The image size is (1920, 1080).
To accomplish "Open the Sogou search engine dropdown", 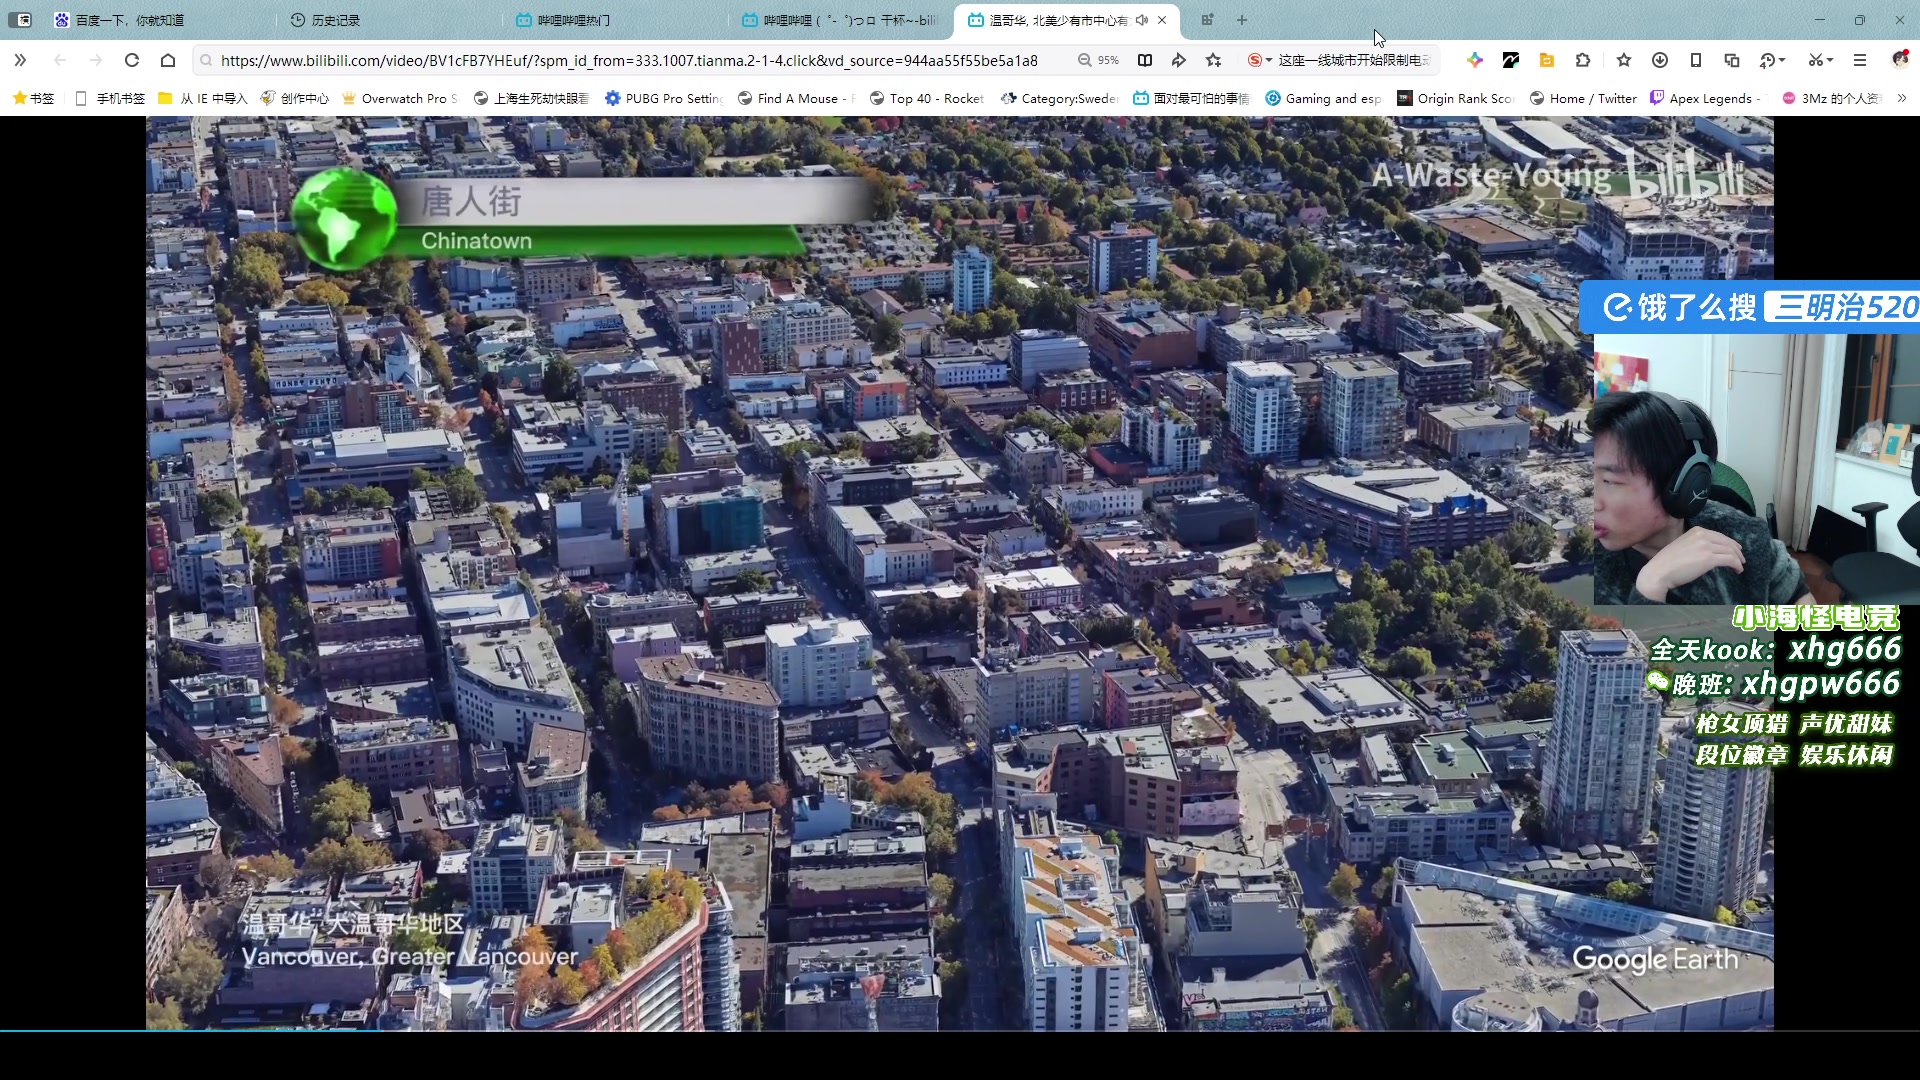I will 1260,61.
